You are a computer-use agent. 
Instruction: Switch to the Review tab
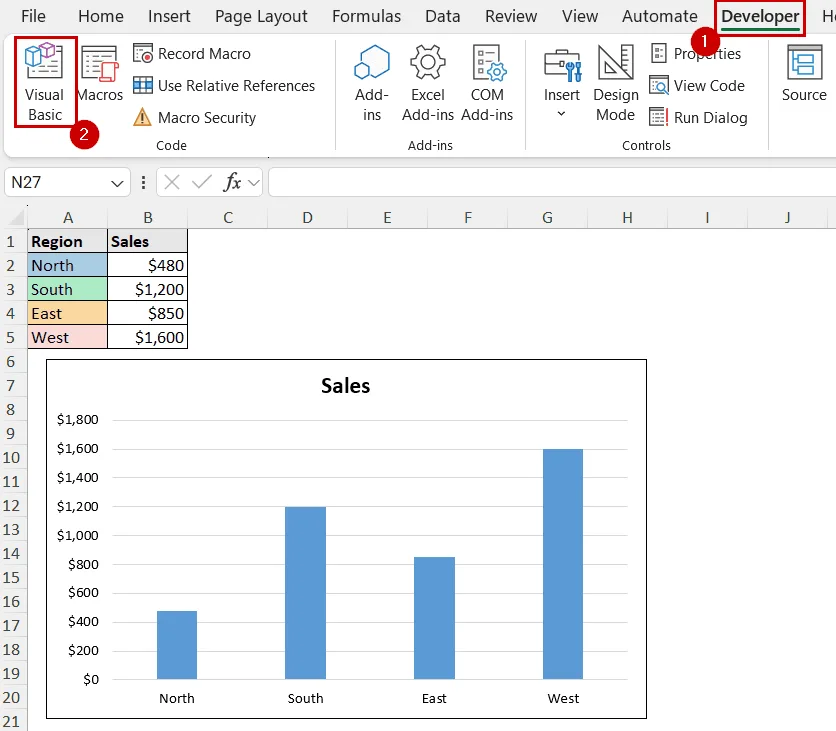pos(511,17)
